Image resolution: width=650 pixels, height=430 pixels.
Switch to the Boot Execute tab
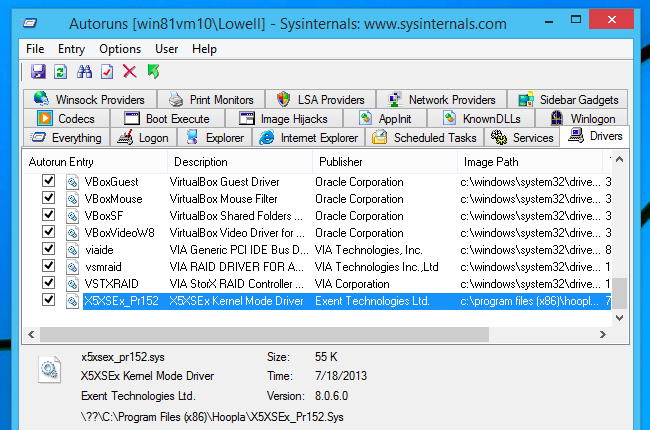click(167, 119)
